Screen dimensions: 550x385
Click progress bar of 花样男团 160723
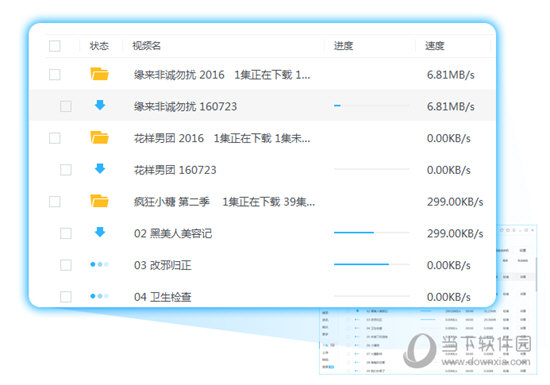371,169
